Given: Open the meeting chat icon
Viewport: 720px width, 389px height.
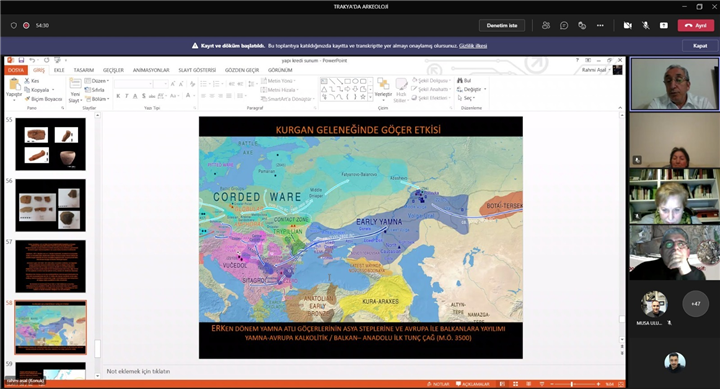Looking at the screenshot, I should click(x=564, y=26).
